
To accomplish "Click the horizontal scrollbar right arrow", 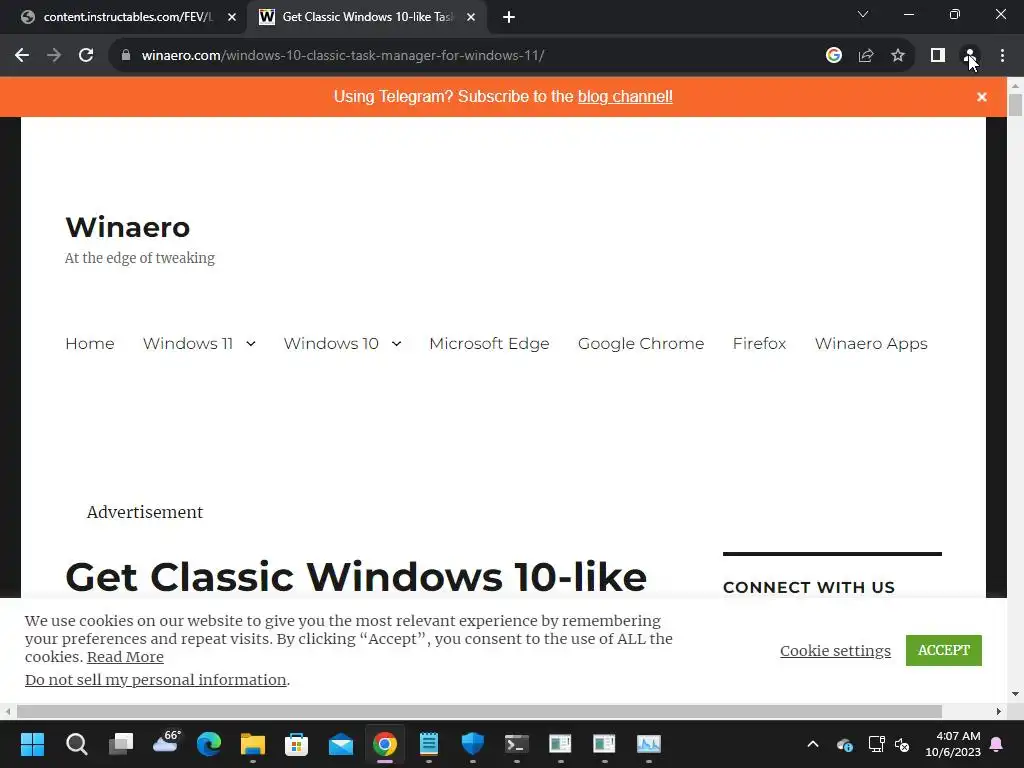I will click(999, 711).
